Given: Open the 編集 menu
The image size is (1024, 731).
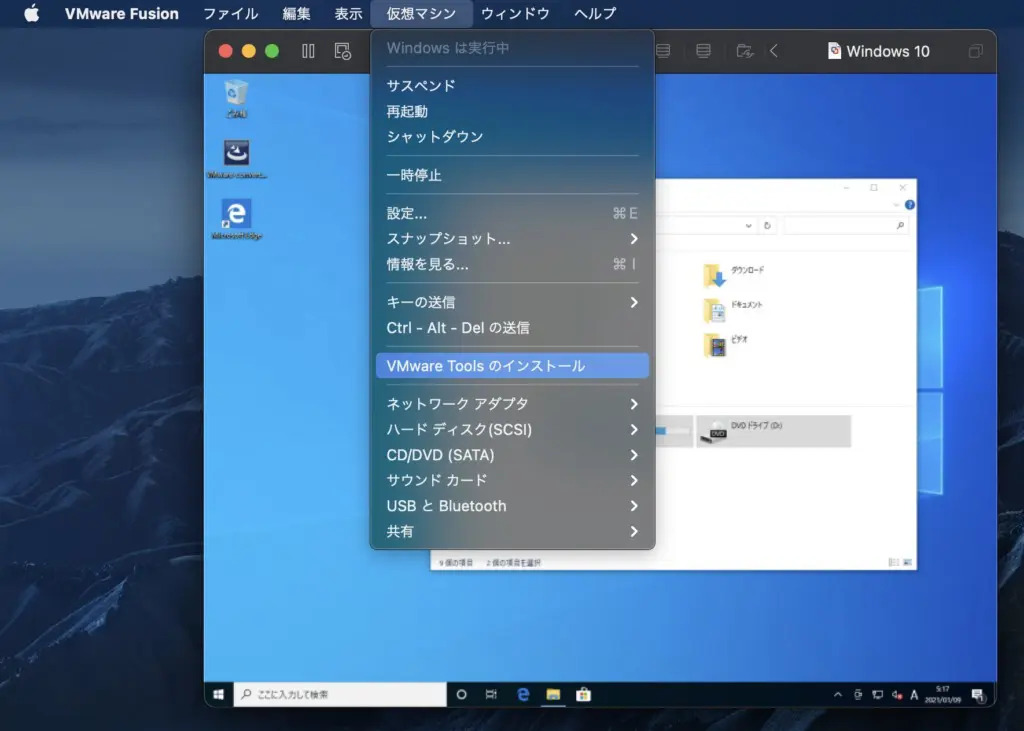Looking at the screenshot, I should (x=296, y=13).
